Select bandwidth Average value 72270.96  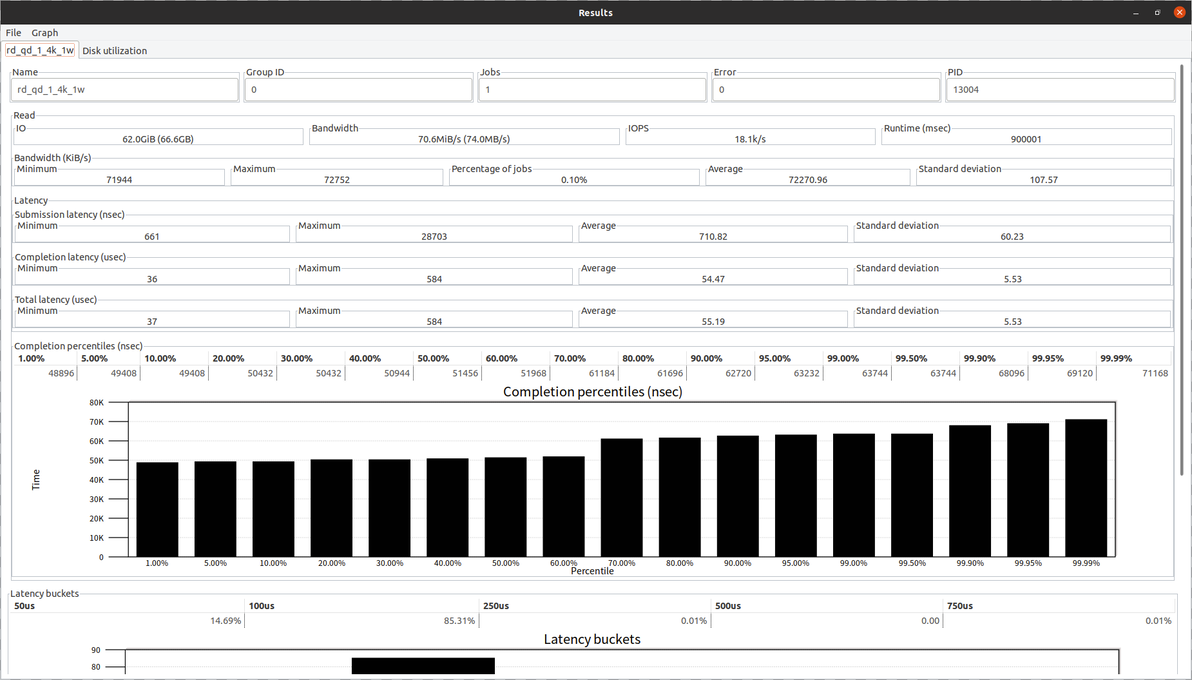pos(808,180)
